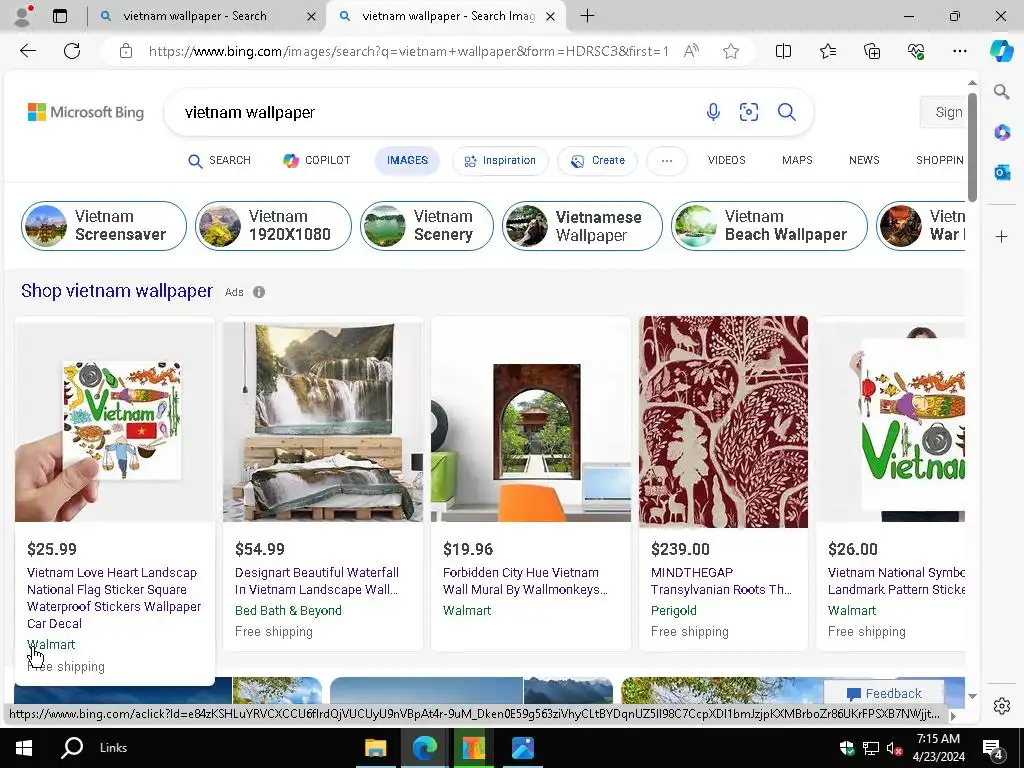Open Copilot sidebar icon
This screenshot has height=768, width=1024.
(x=1001, y=51)
